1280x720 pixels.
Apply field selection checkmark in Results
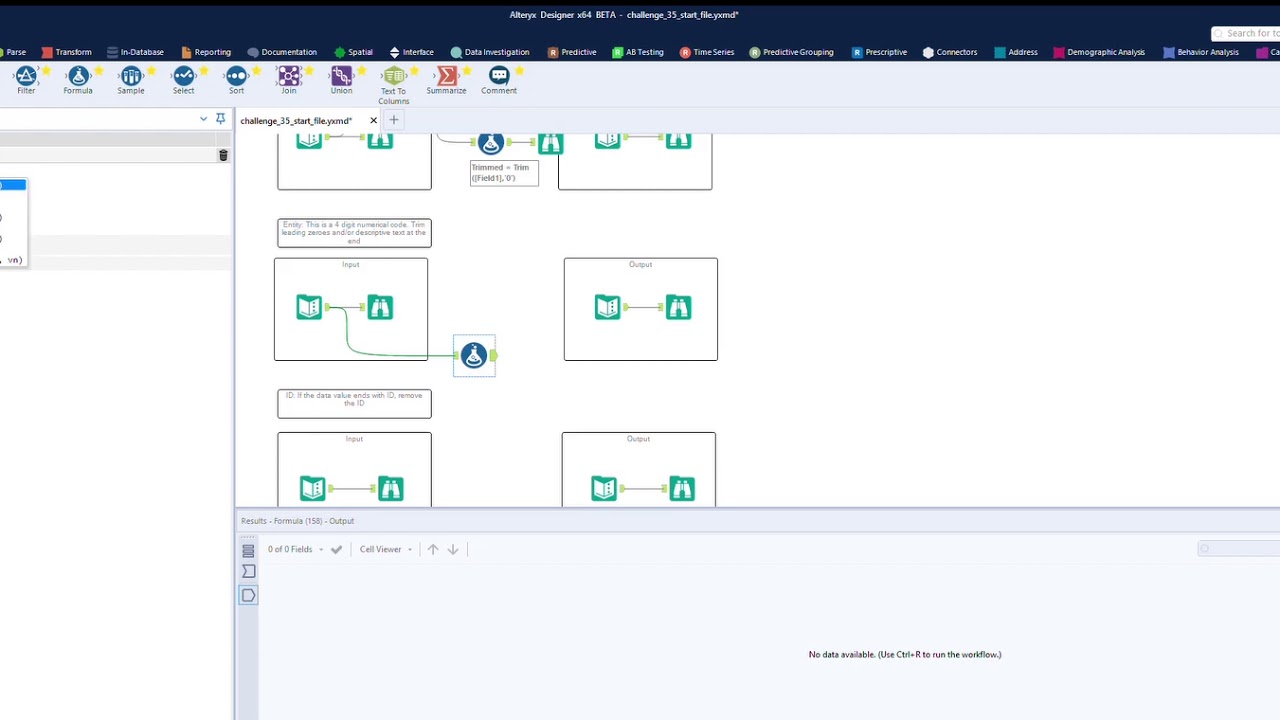(336, 549)
